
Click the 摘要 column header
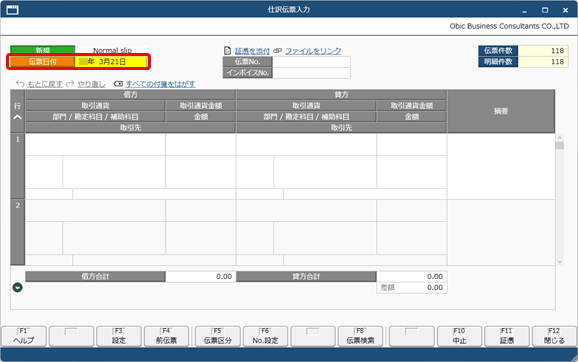pyautogui.click(x=501, y=111)
